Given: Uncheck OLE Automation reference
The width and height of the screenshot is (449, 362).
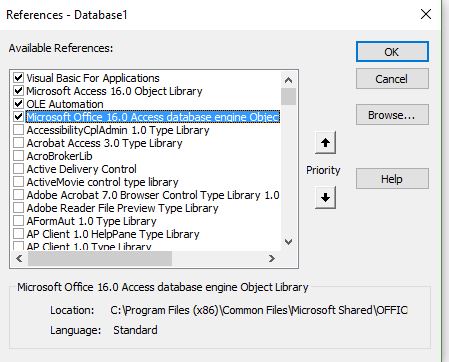Looking at the screenshot, I should click(x=18, y=104).
